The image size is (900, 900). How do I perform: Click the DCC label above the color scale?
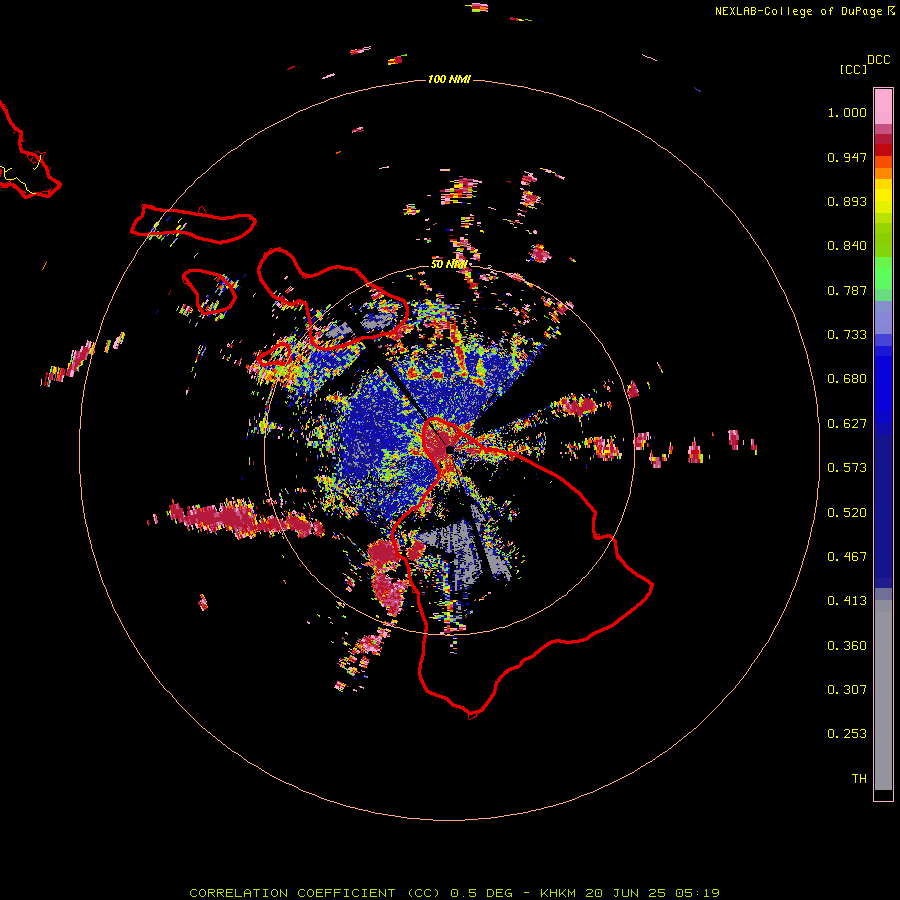878,60
